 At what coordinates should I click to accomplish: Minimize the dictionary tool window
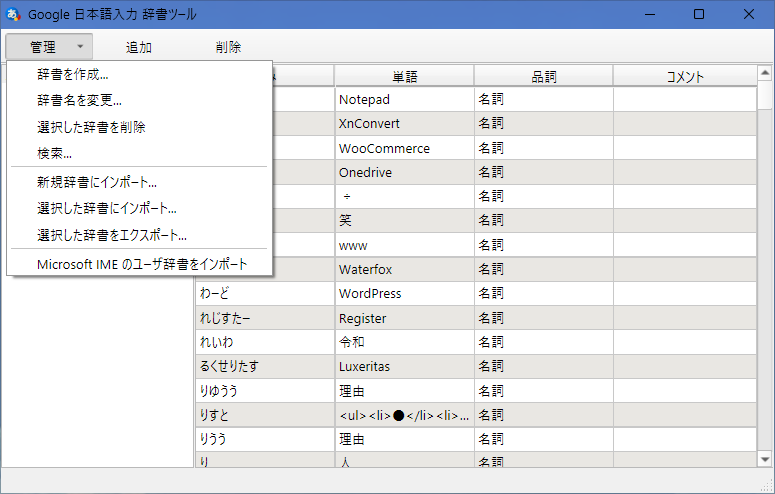pyautogui.click(x=650, y=14)
